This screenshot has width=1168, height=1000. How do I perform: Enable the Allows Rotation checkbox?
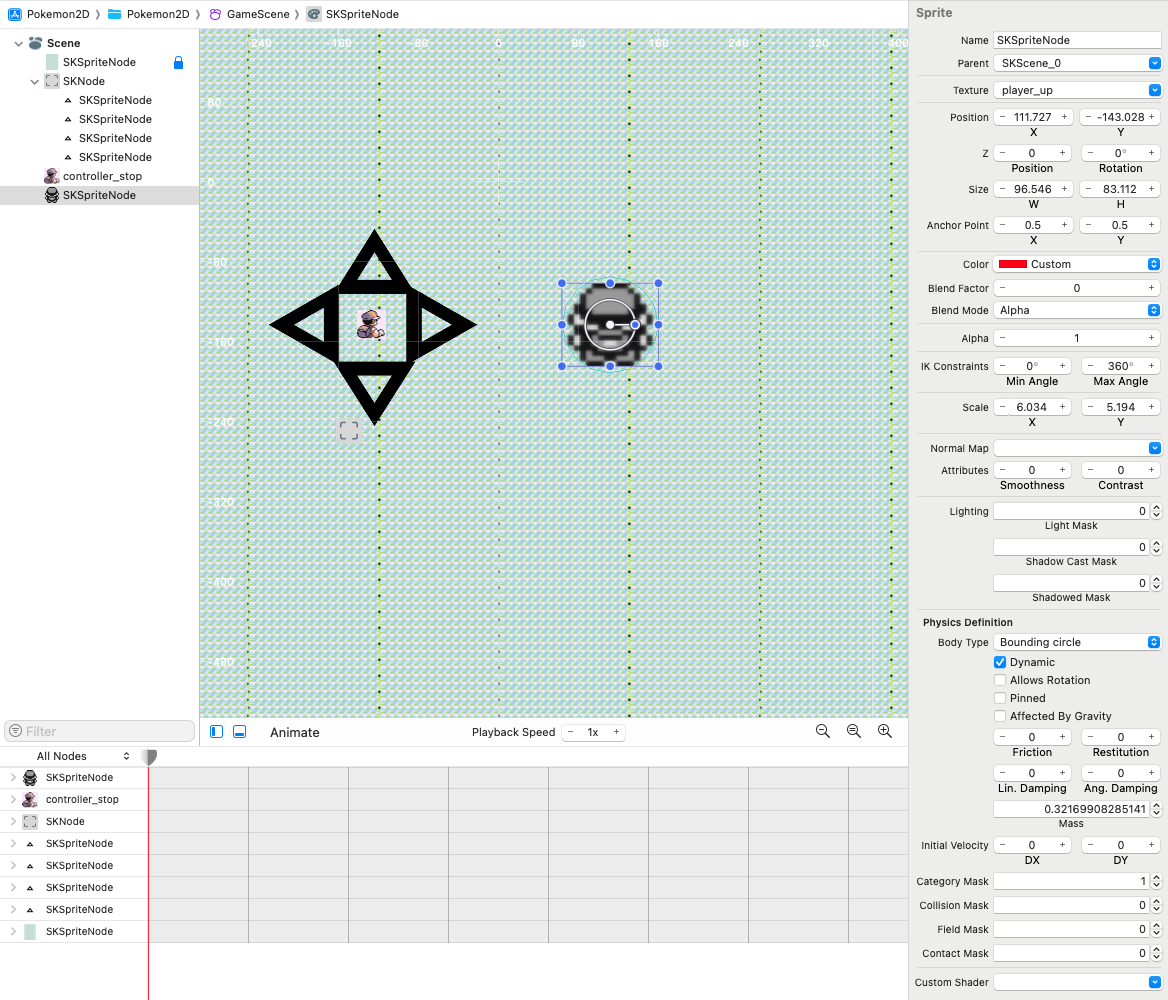click(1000, 680)
